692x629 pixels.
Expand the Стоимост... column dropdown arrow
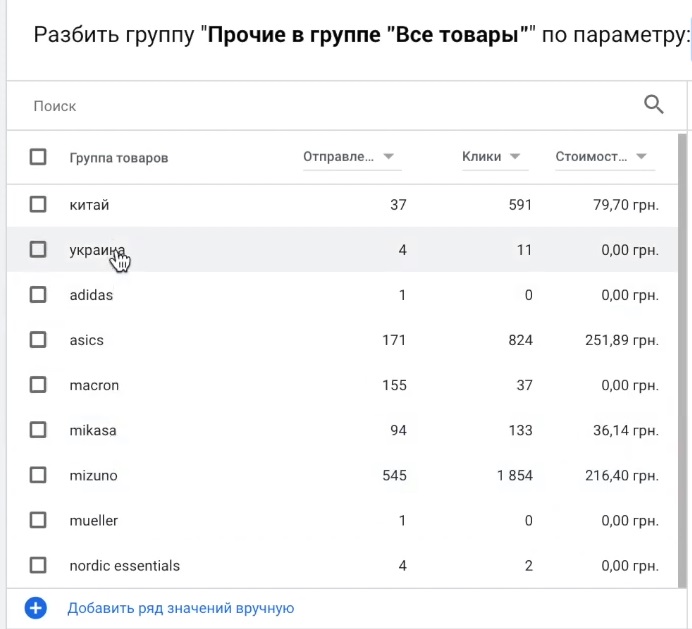[641, 156]
